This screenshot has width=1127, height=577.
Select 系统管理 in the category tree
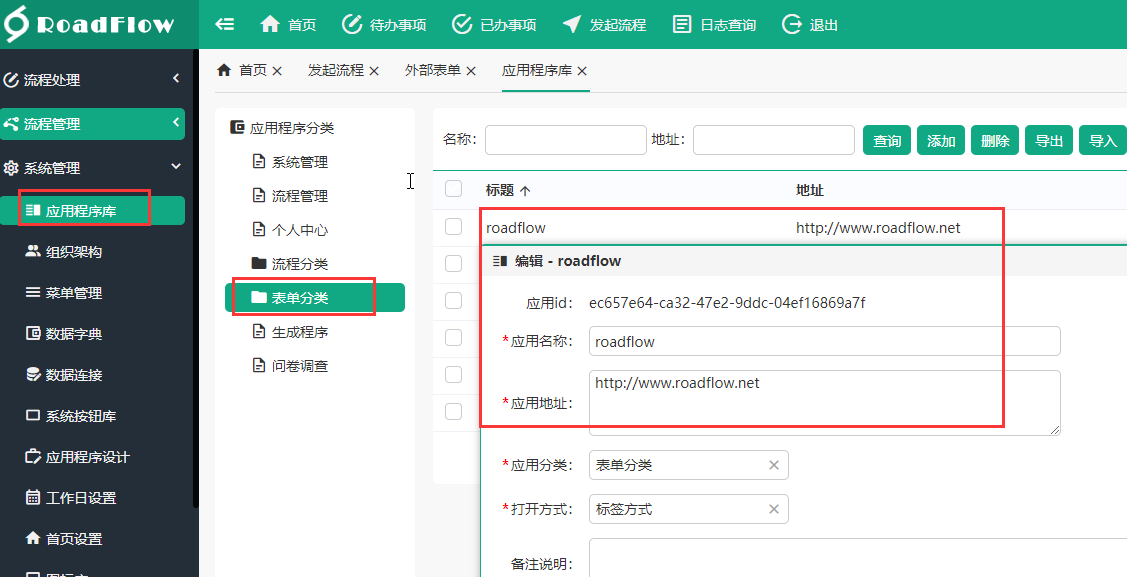290,162
